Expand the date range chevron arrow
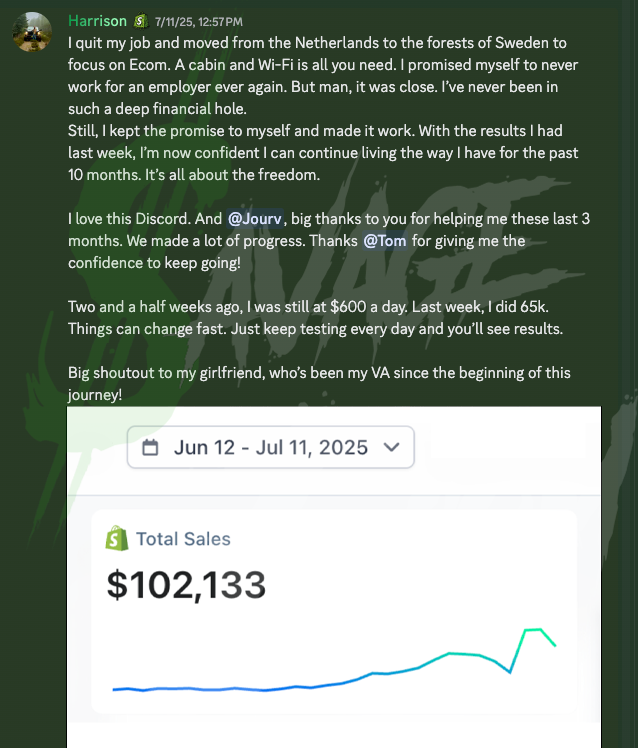This screenshot has height=748, width=638. click(x=391, y=447)
